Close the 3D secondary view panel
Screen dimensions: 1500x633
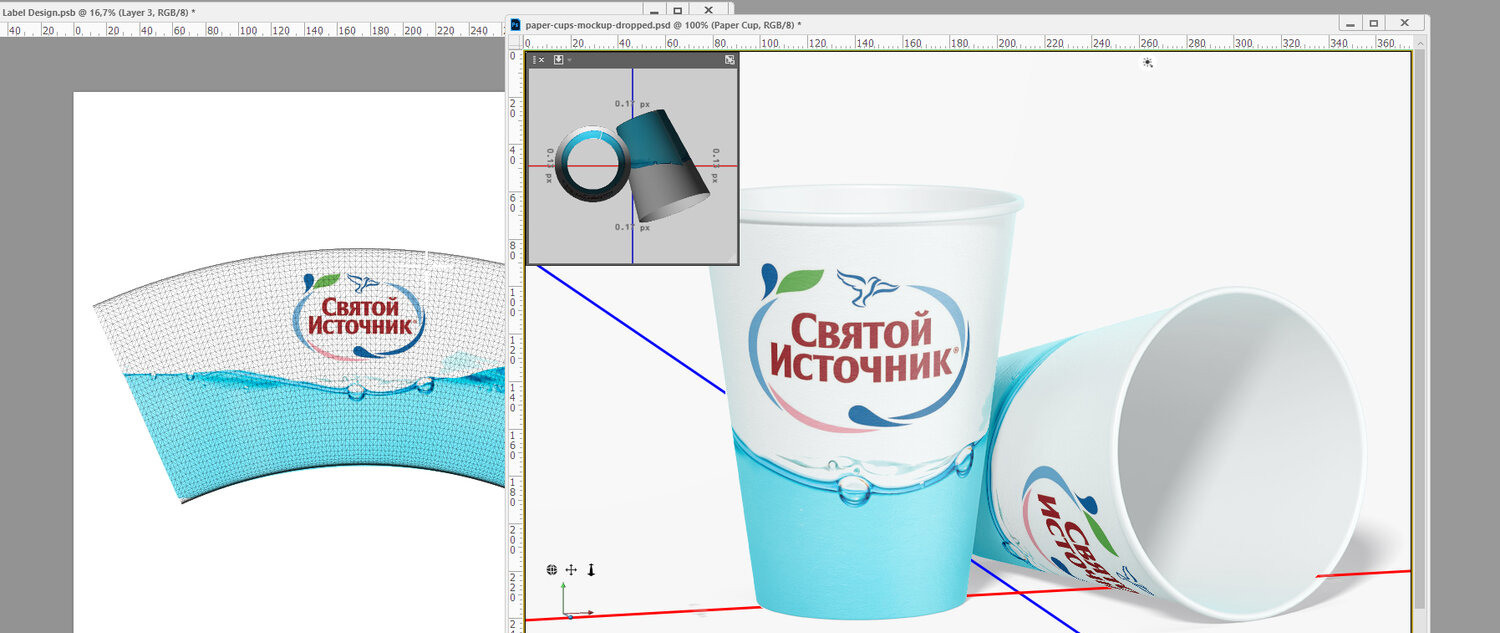pos(542,60)
